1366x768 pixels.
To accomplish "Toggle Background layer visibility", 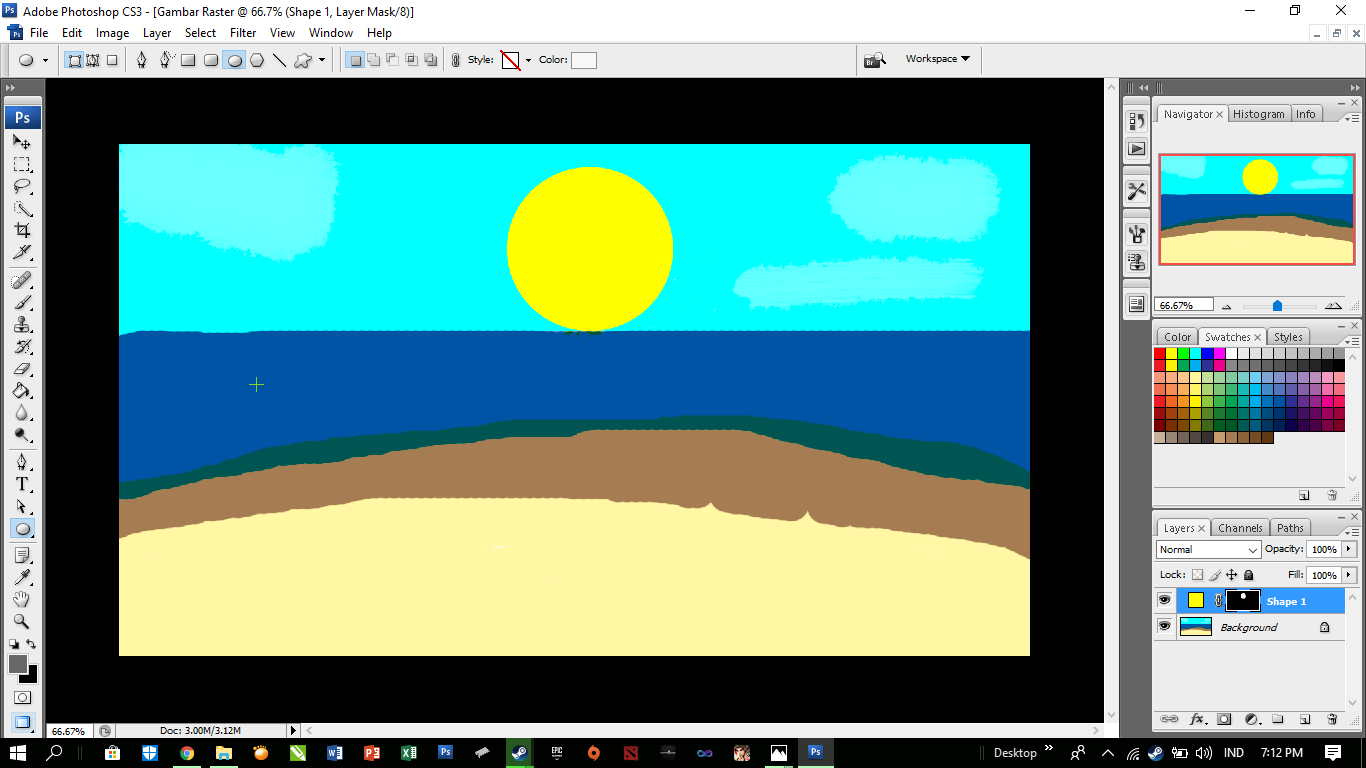I will [1165, 627].
